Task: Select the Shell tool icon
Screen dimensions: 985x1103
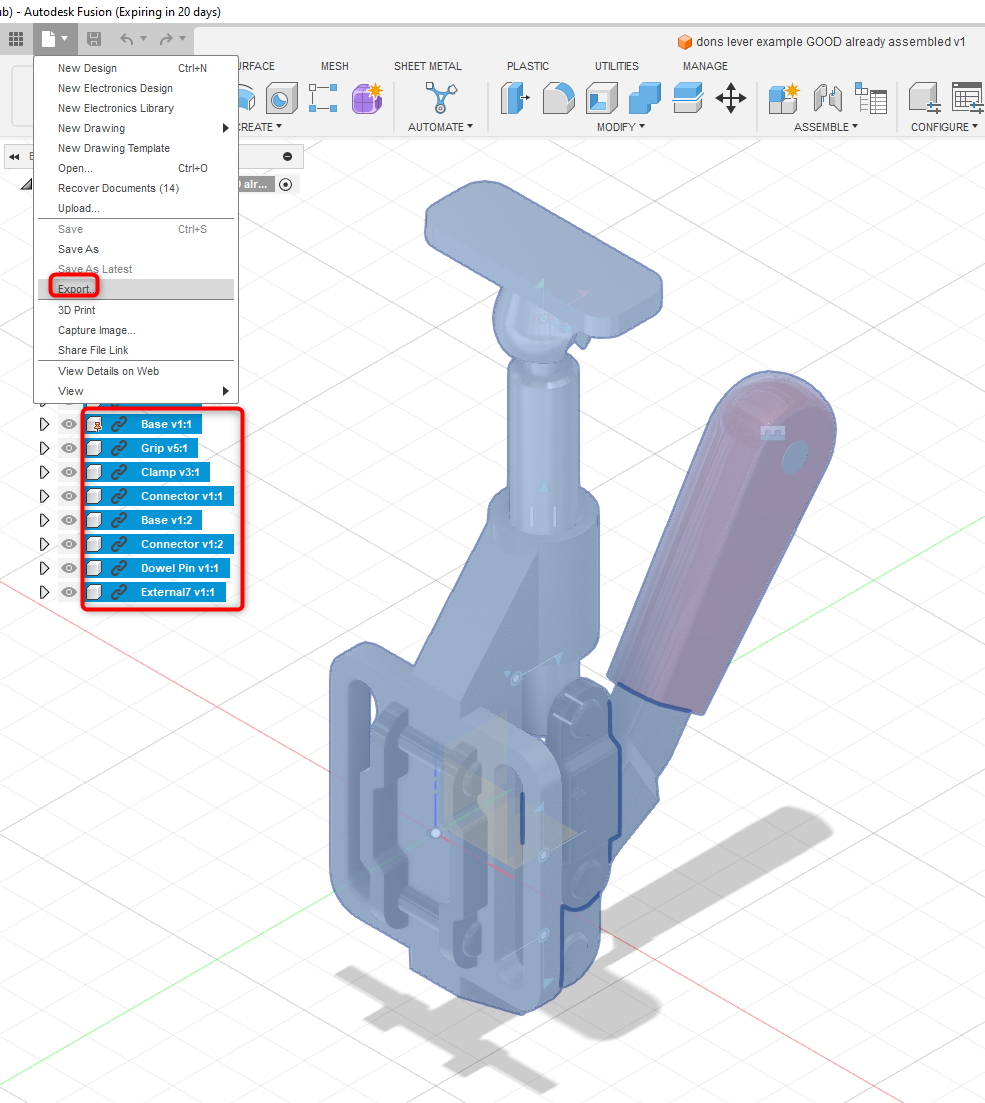Action: point(601,99)
